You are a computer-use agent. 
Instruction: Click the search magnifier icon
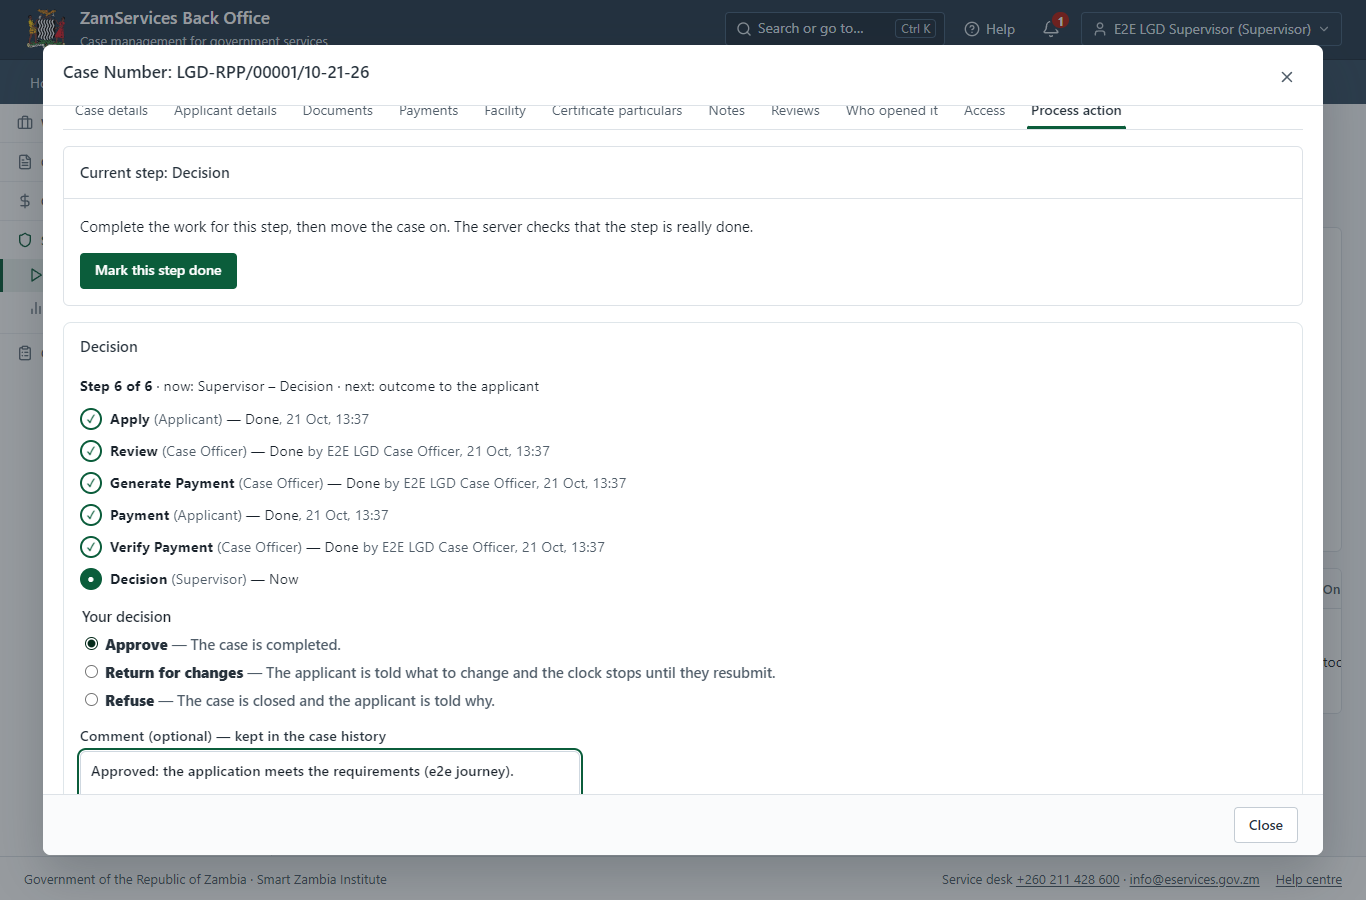coord(744,29)
